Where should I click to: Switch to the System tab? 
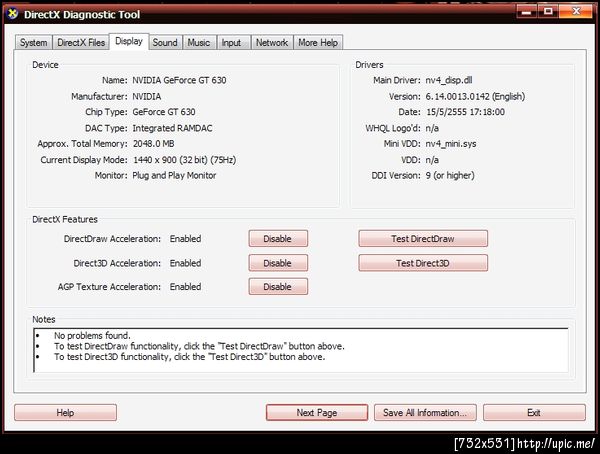tap(34, 42)
